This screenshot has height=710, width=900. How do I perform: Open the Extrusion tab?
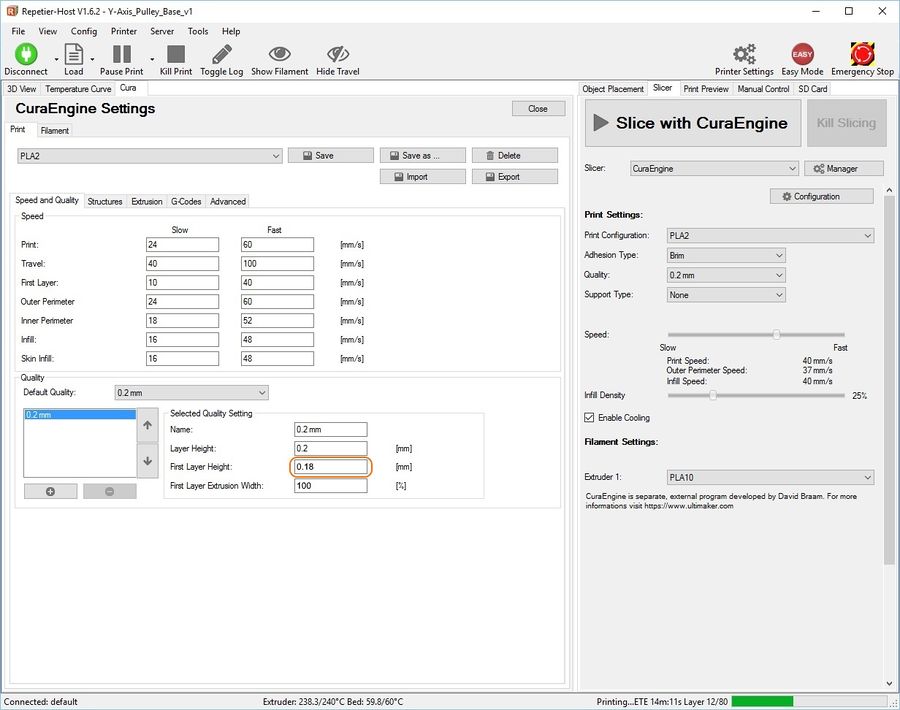click(x=146, y=201)
